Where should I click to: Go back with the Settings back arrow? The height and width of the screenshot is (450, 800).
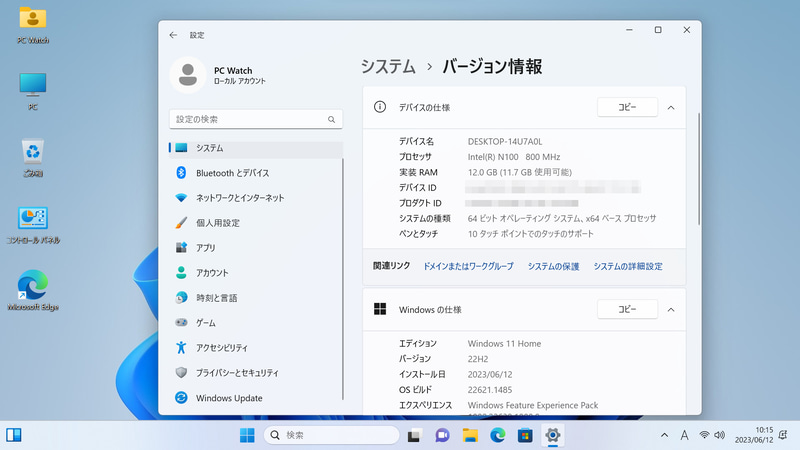tap(173, 35)
